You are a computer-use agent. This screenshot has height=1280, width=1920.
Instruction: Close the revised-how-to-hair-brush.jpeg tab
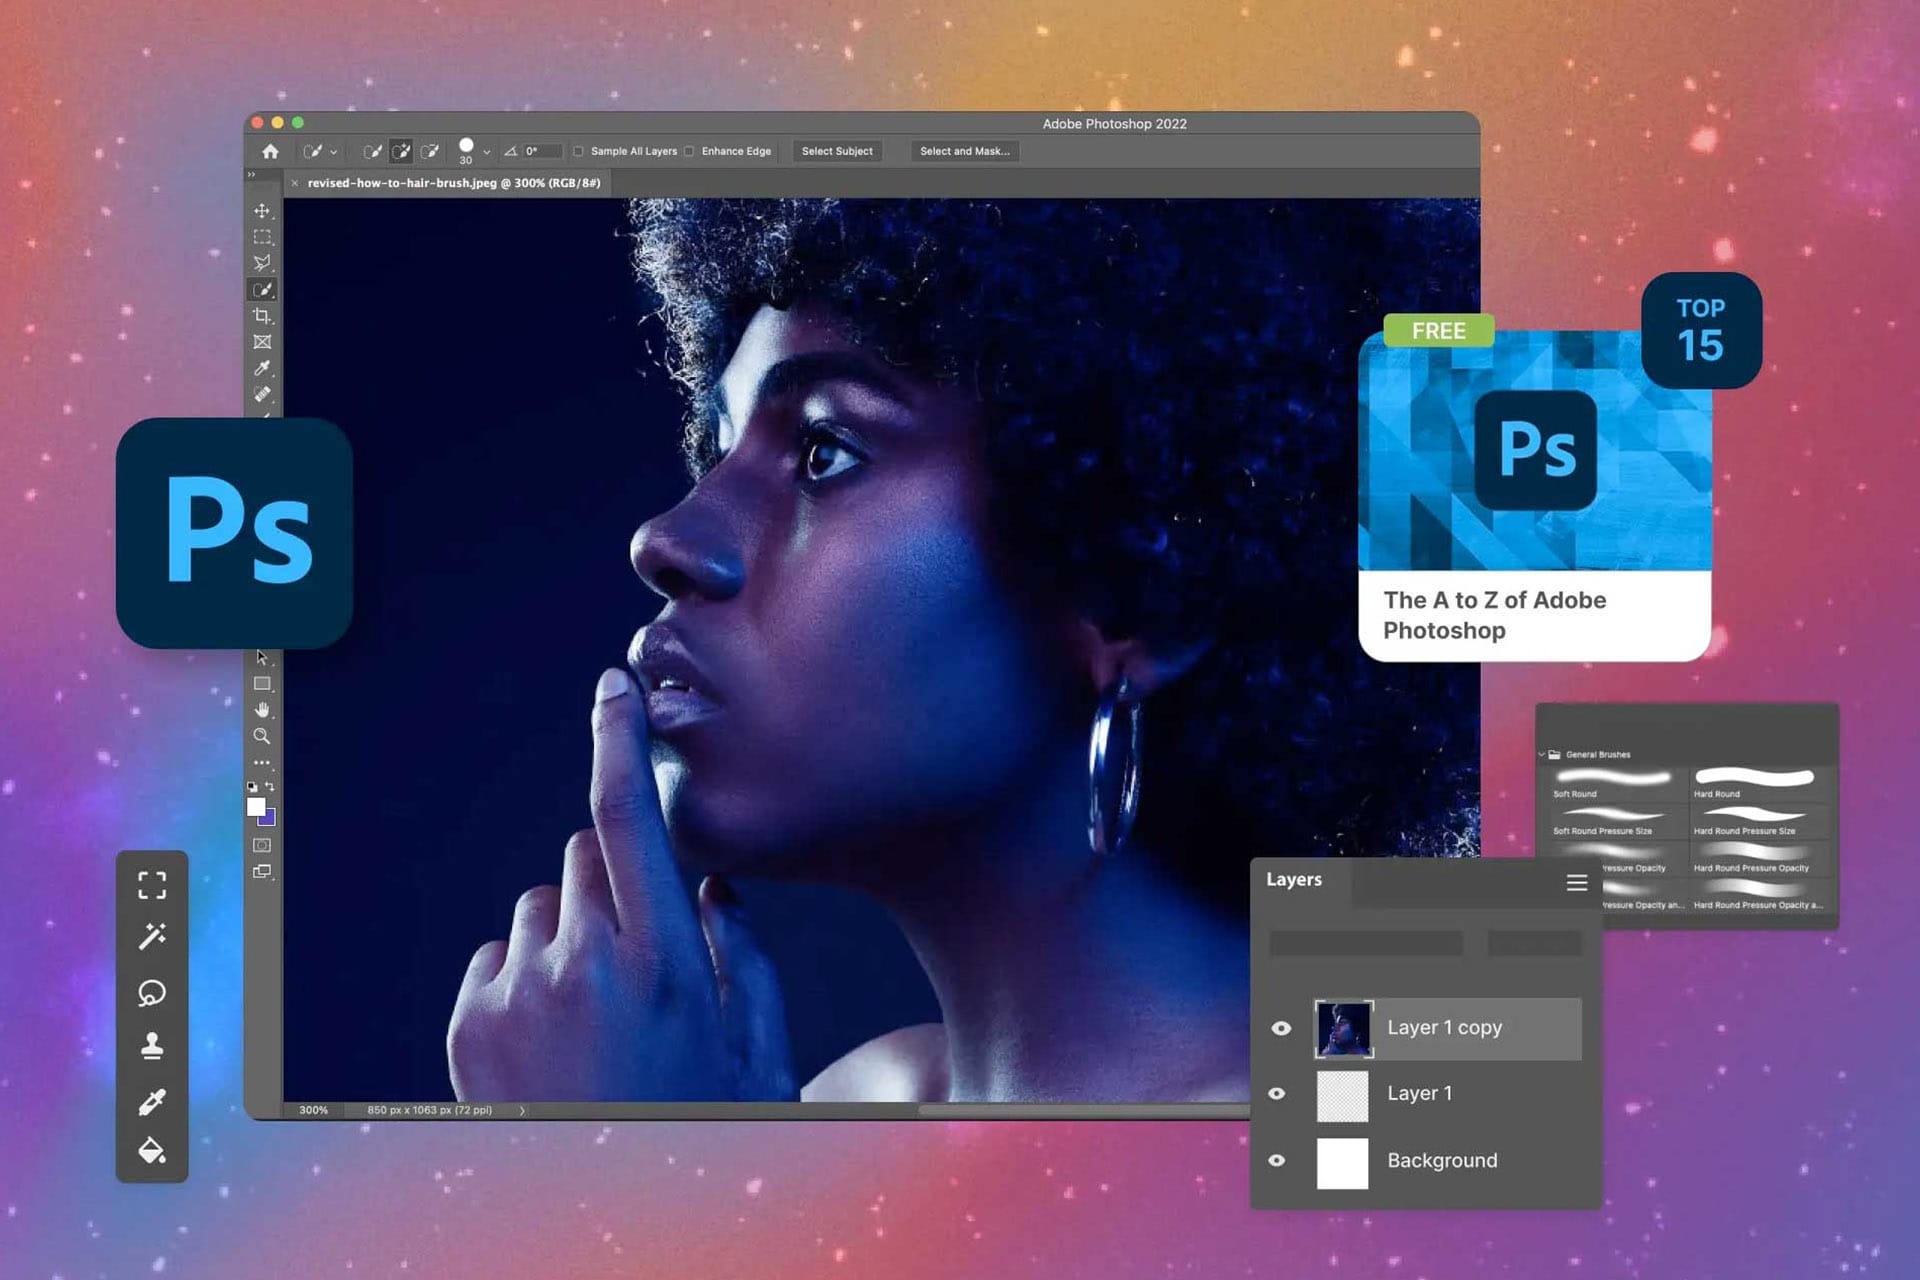295,183
